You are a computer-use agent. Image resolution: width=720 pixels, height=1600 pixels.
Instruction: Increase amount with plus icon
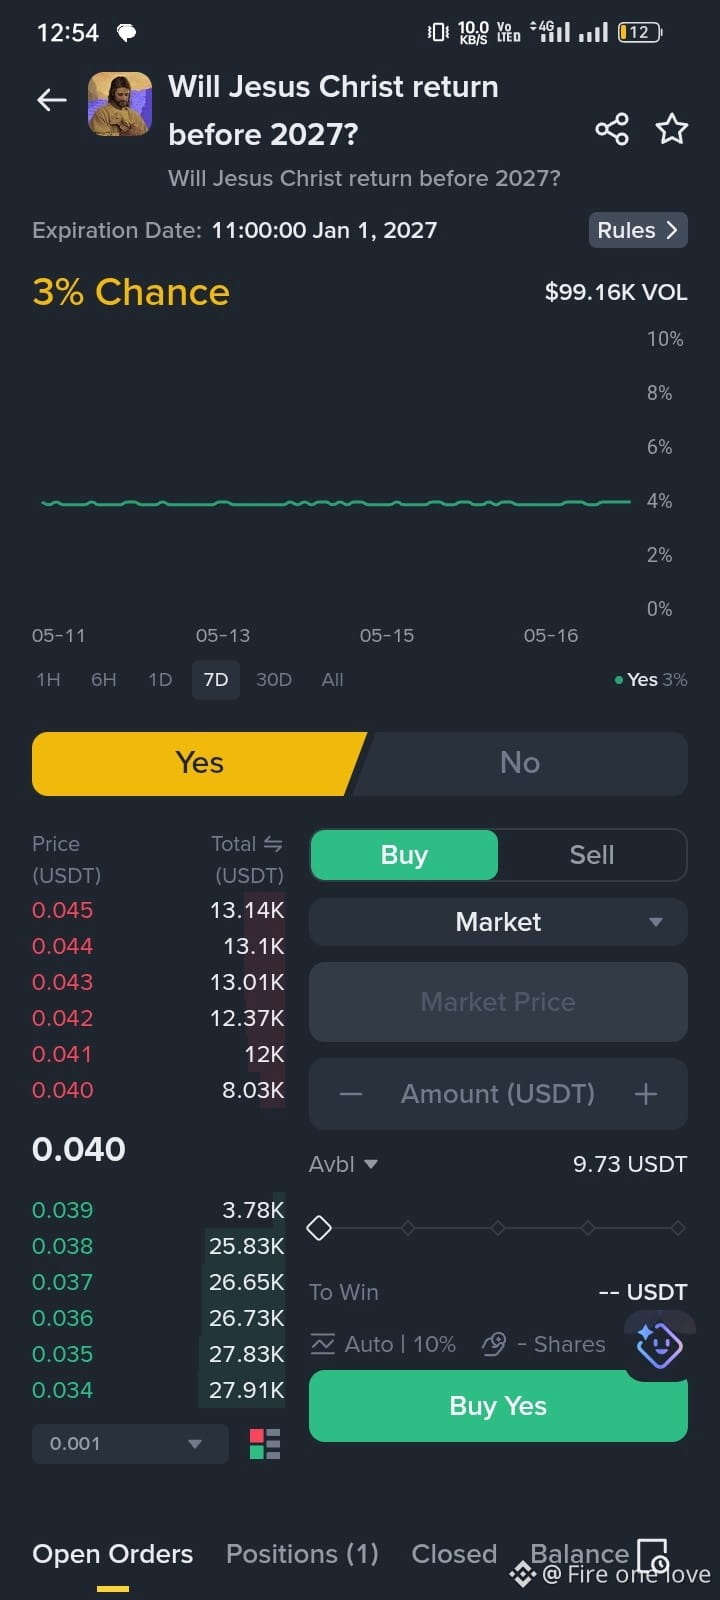[x=646, y=1094]
